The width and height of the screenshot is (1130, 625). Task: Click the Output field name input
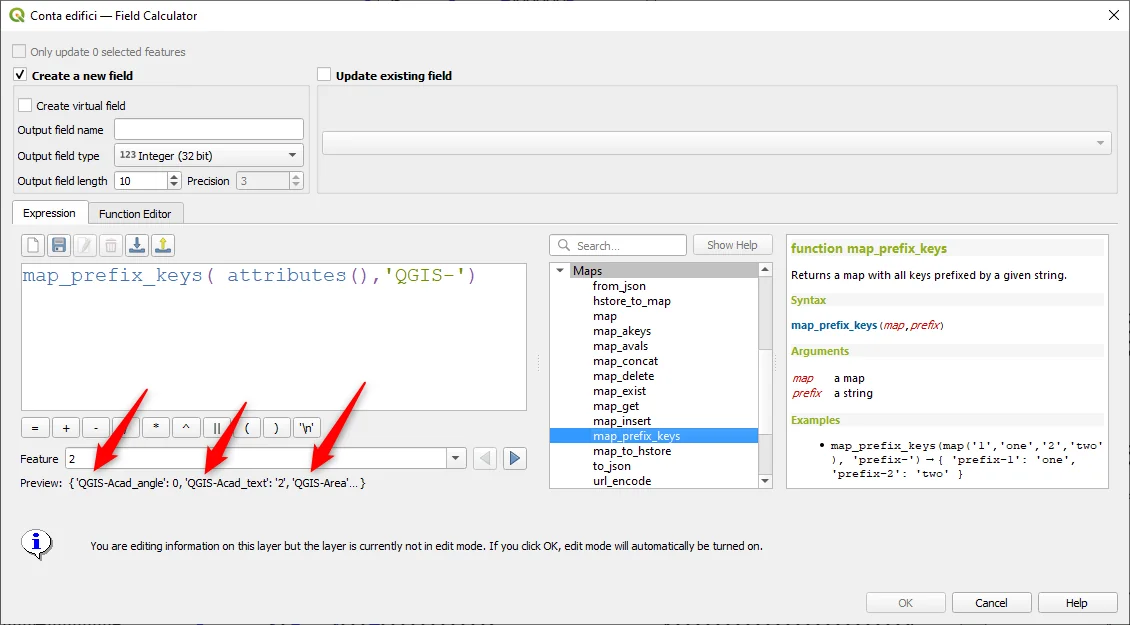tap(208, 129)
